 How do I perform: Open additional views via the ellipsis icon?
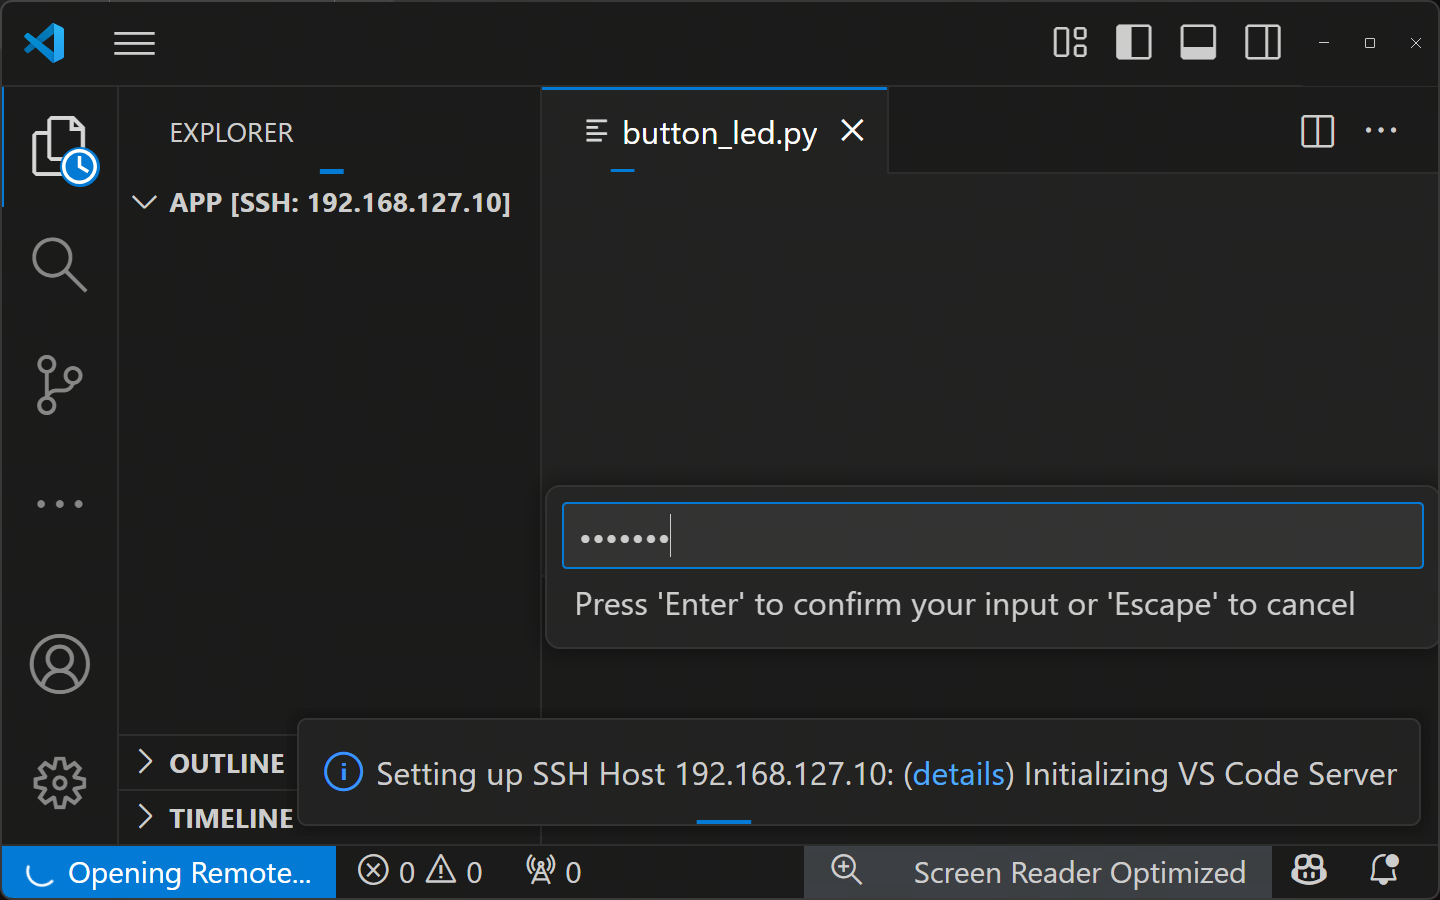coord(60,503)
